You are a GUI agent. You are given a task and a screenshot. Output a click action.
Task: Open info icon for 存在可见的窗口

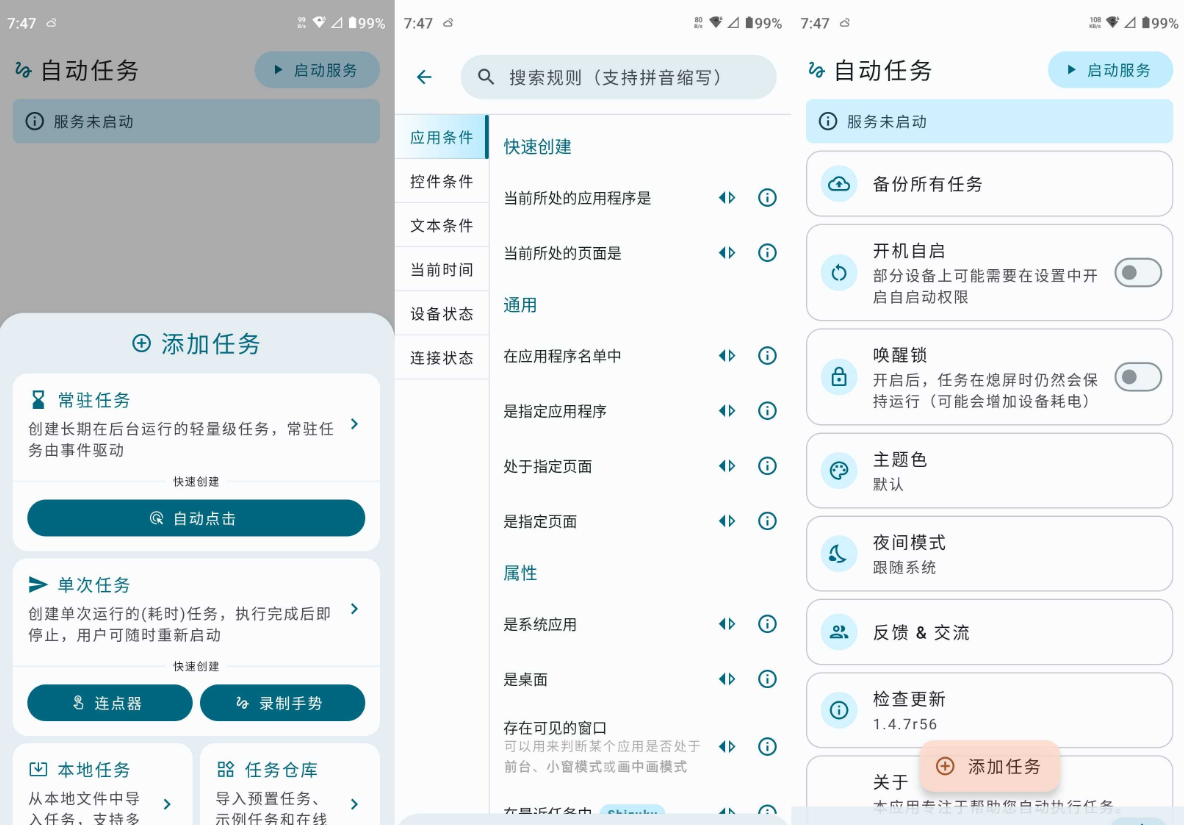tap(767, 747)
